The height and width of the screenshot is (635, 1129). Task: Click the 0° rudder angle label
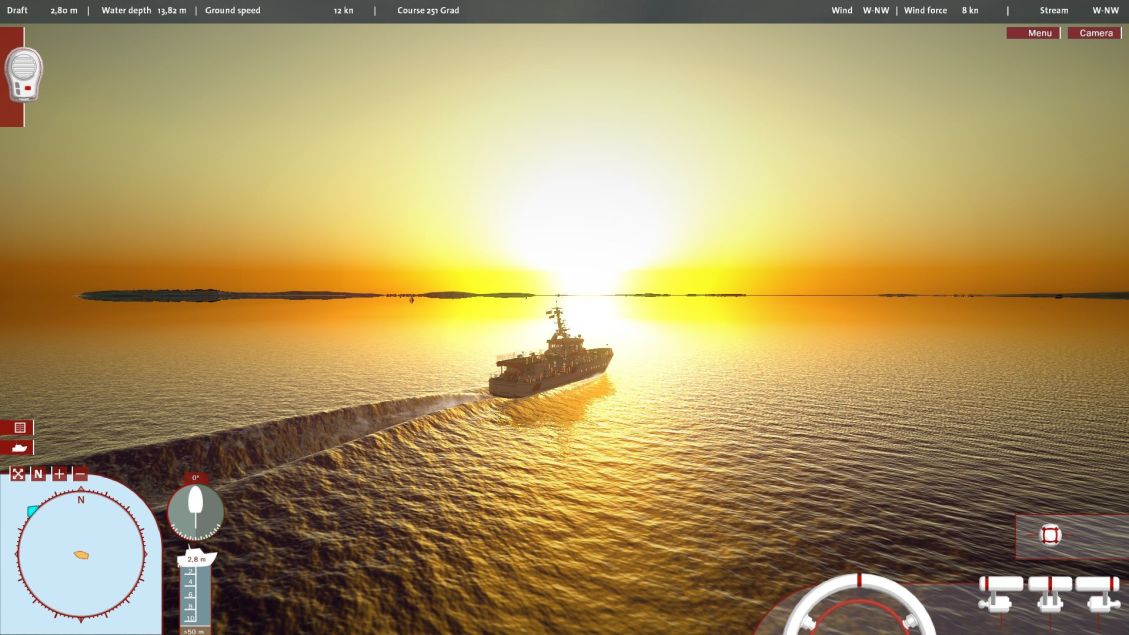tap(195, 478)
